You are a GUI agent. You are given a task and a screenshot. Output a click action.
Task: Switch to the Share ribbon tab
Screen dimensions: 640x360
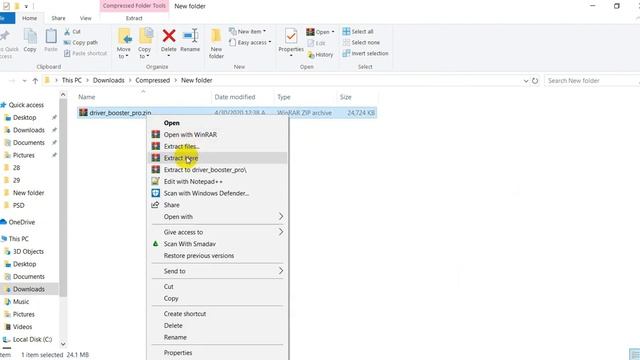[58, 18]
